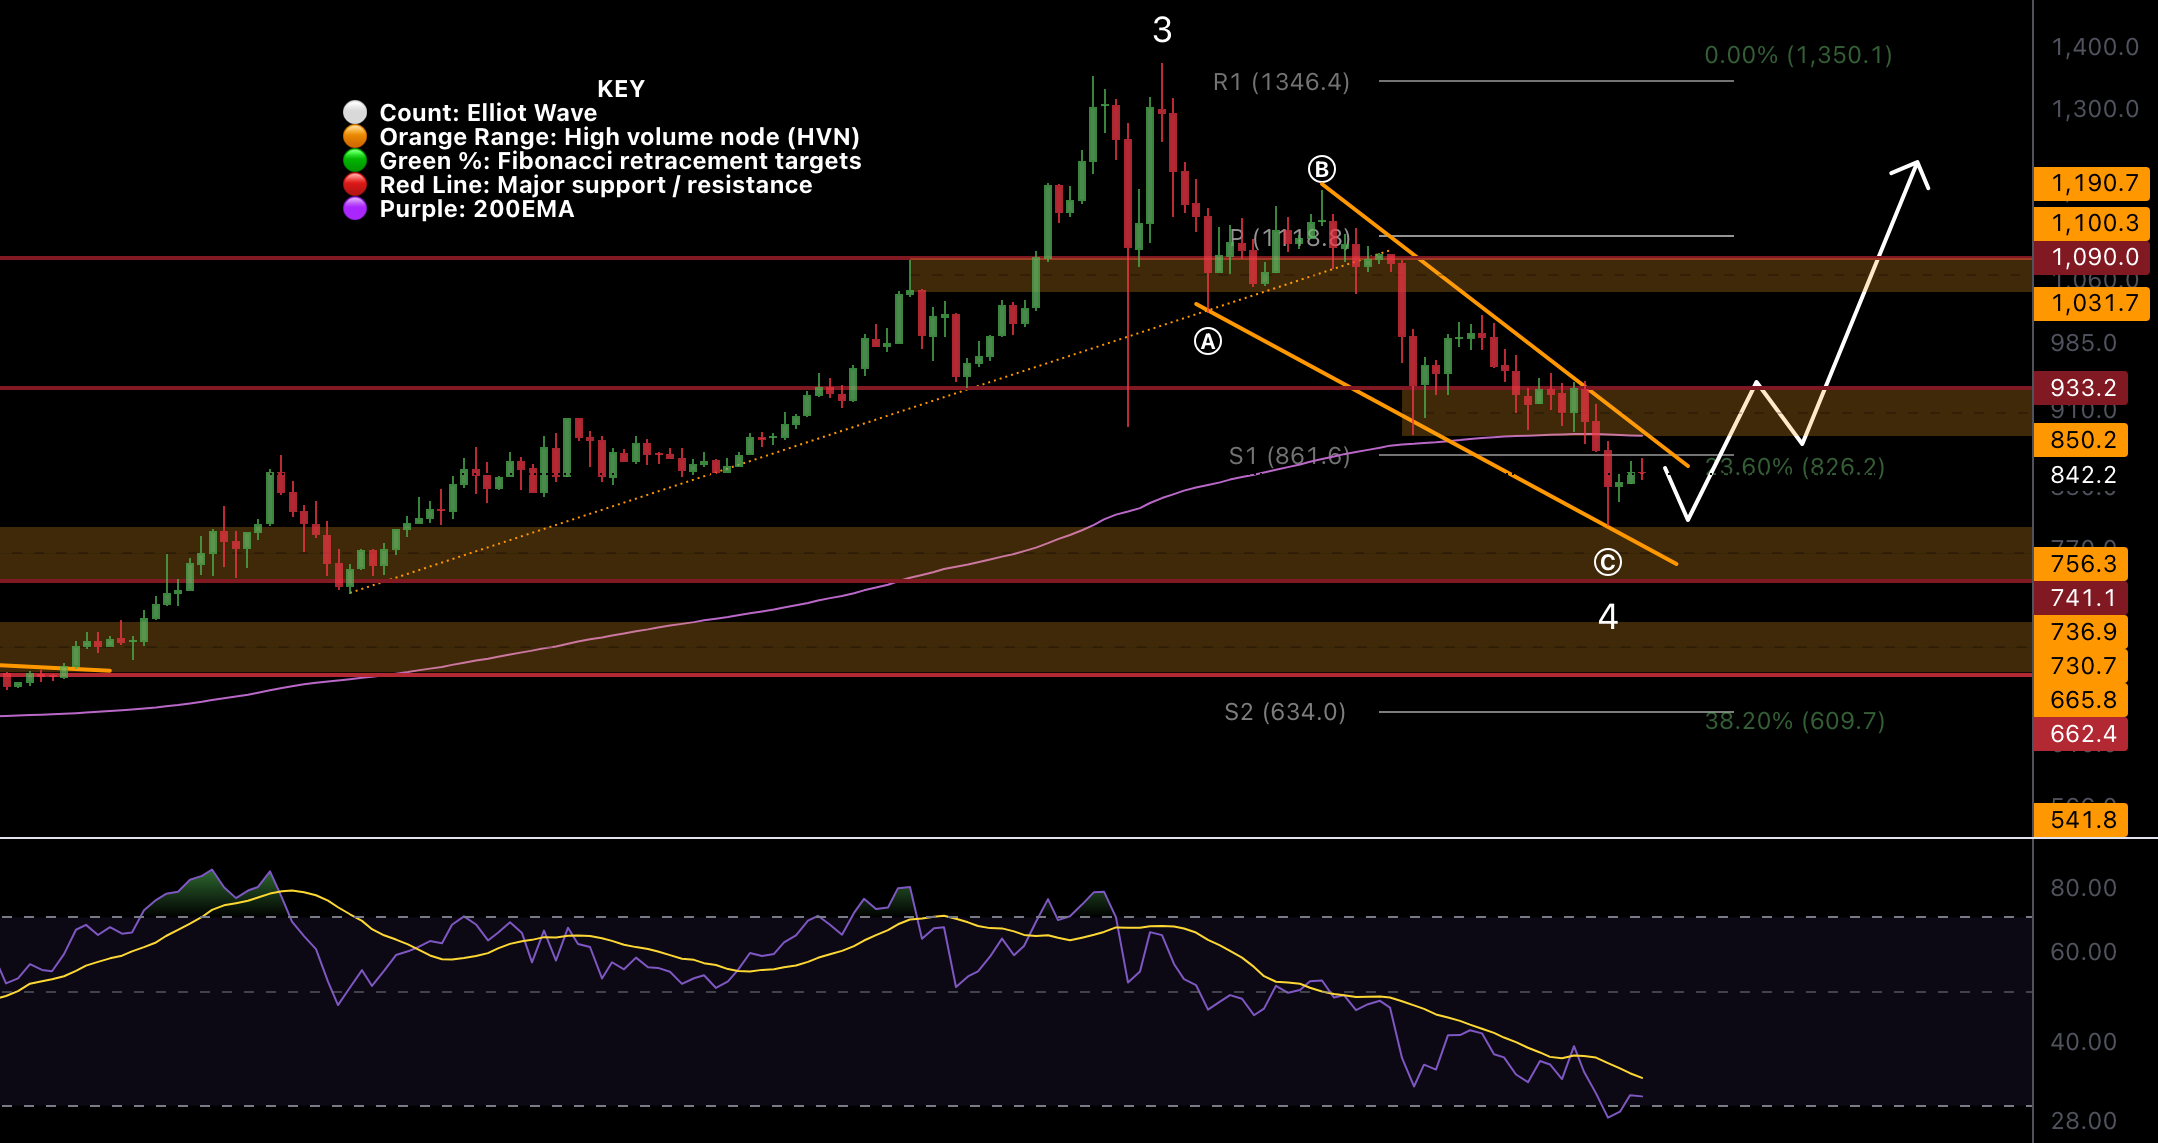
Task: Click the S2 (634.0) pivot label
Action: [x=1284, y=712]
